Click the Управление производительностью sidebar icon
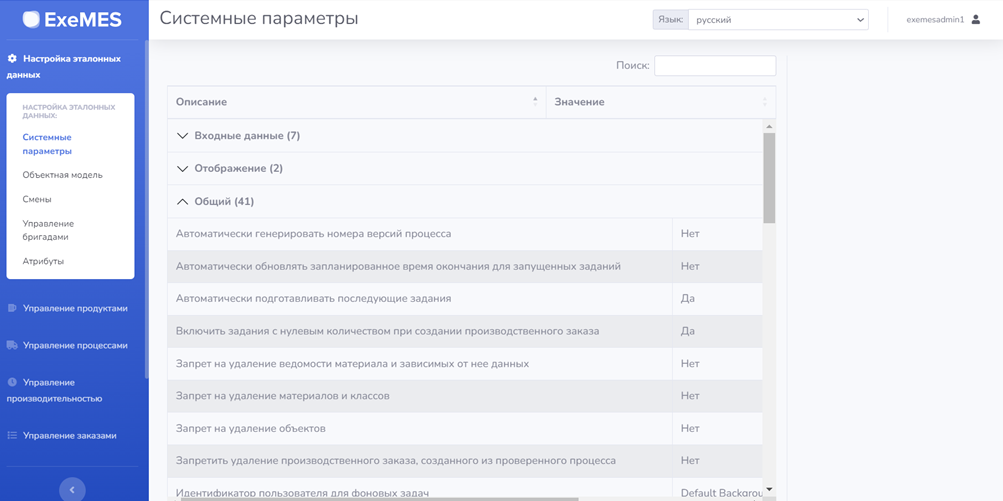1003x501 pixels. point(12,382)
